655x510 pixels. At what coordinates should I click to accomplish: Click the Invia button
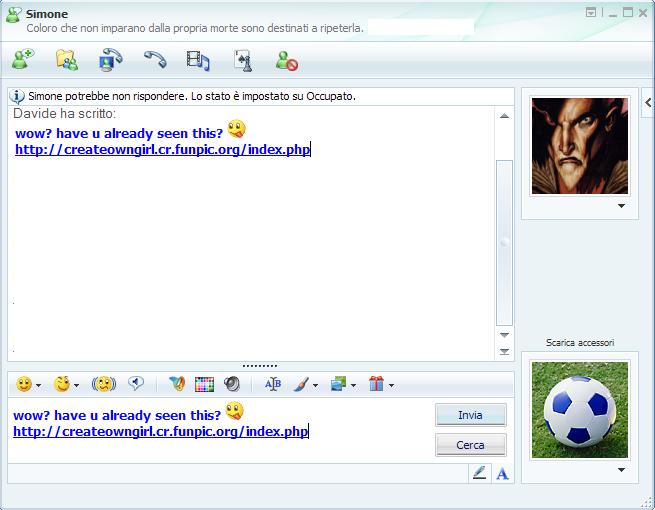[470, 415]
